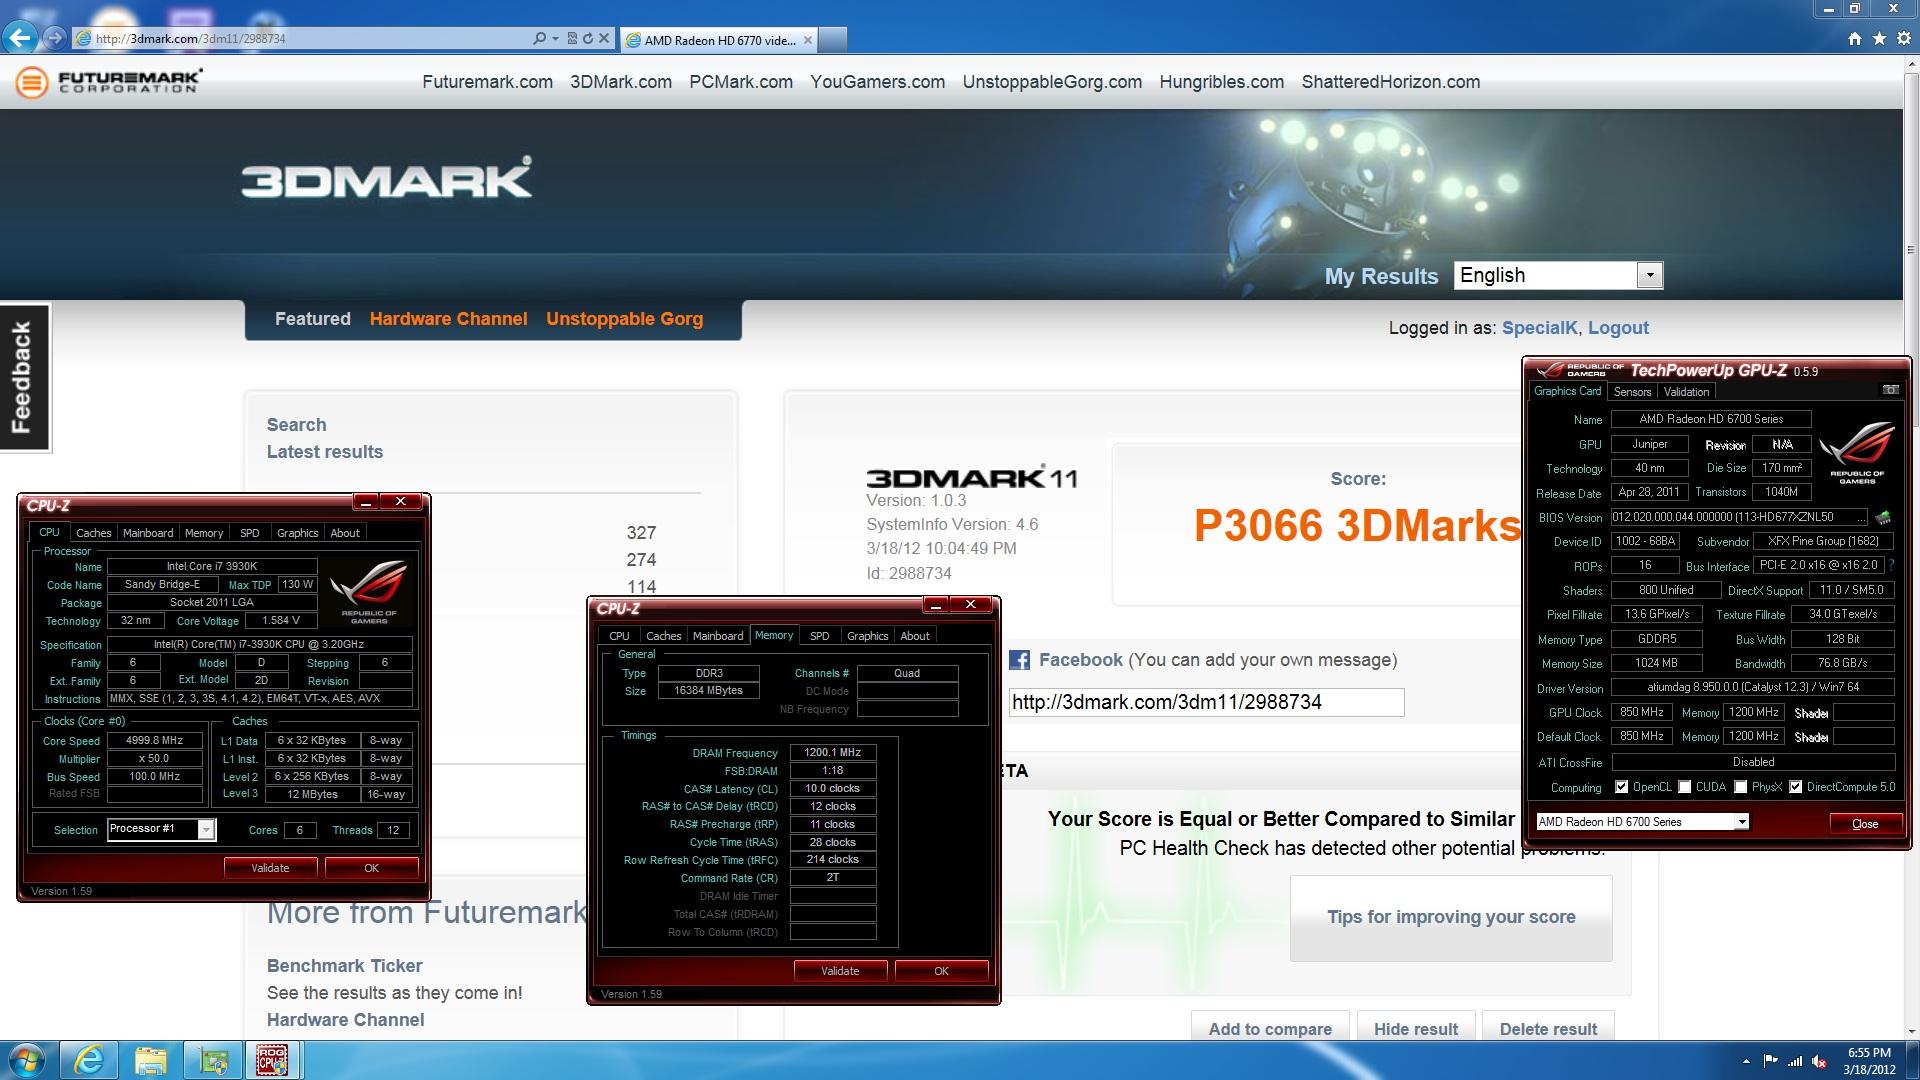
Task: Open the Feedback side tab
Action: (x=25, y=377)
